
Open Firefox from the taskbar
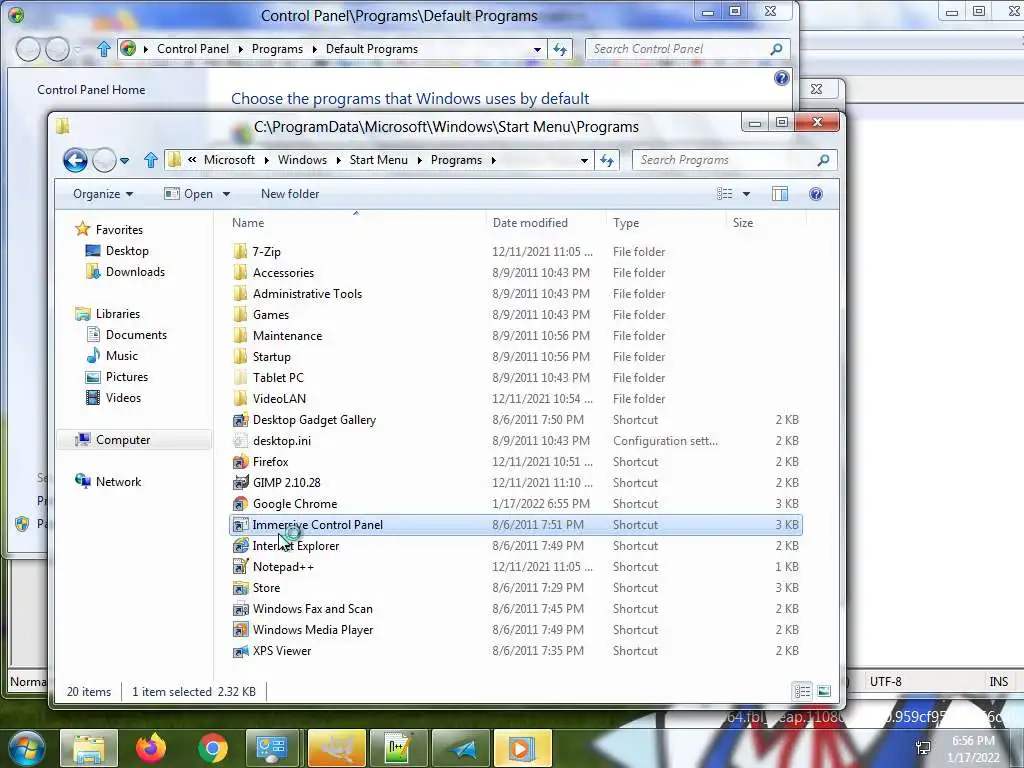pyautogui.click(x=151, y=748)
